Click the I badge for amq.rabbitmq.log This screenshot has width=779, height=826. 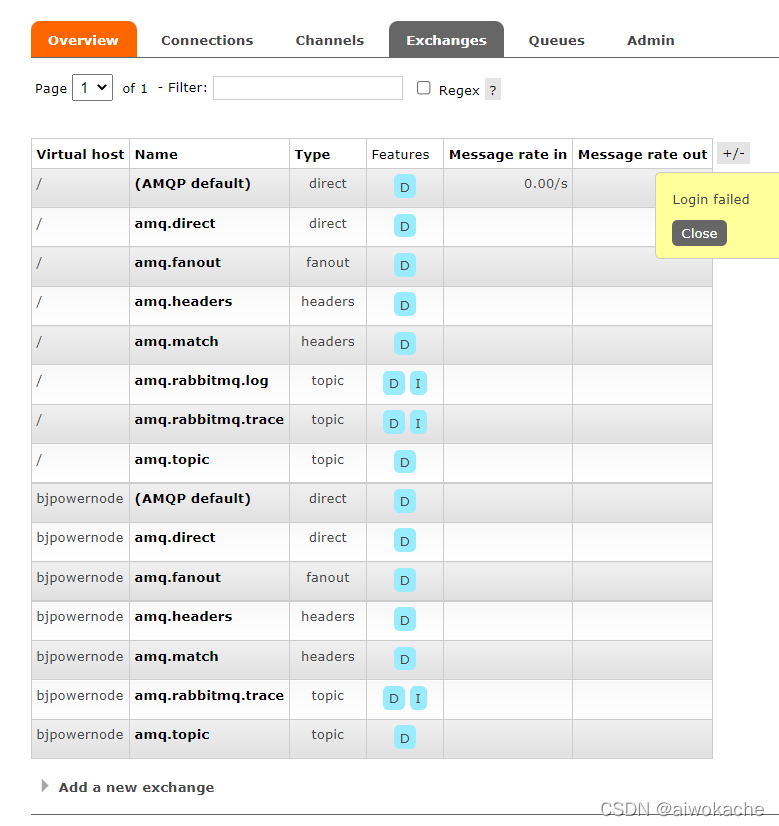tap(418, 383)
